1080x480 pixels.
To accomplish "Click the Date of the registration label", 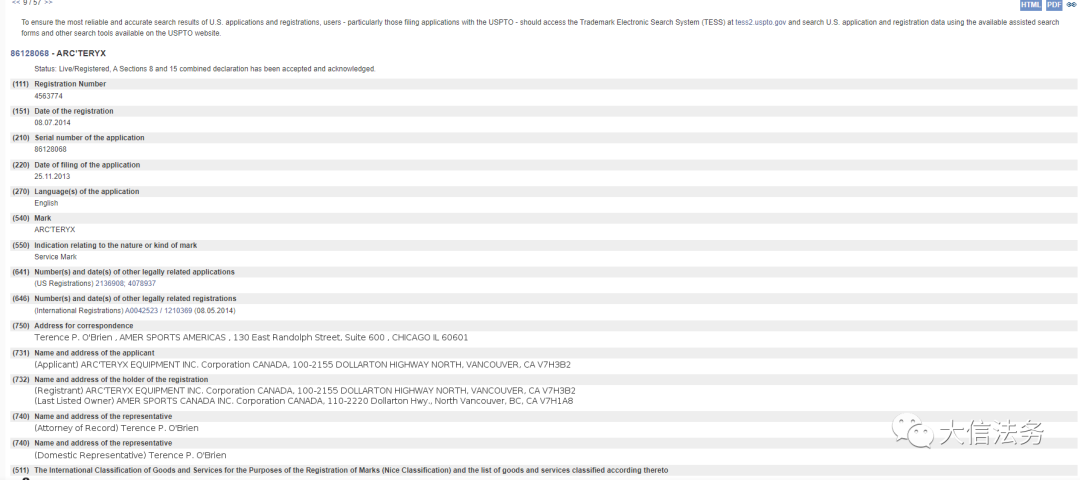I will pos(74,111).
